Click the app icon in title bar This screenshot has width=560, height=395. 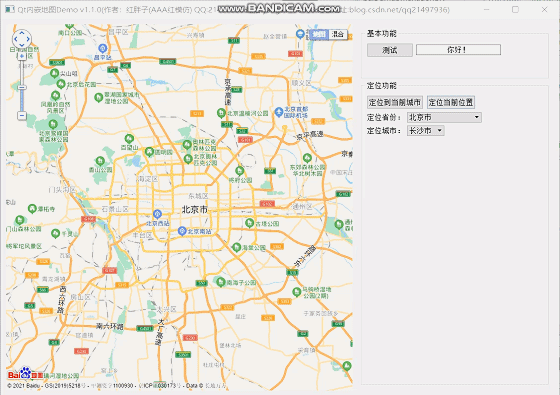[x=10, y=9]
